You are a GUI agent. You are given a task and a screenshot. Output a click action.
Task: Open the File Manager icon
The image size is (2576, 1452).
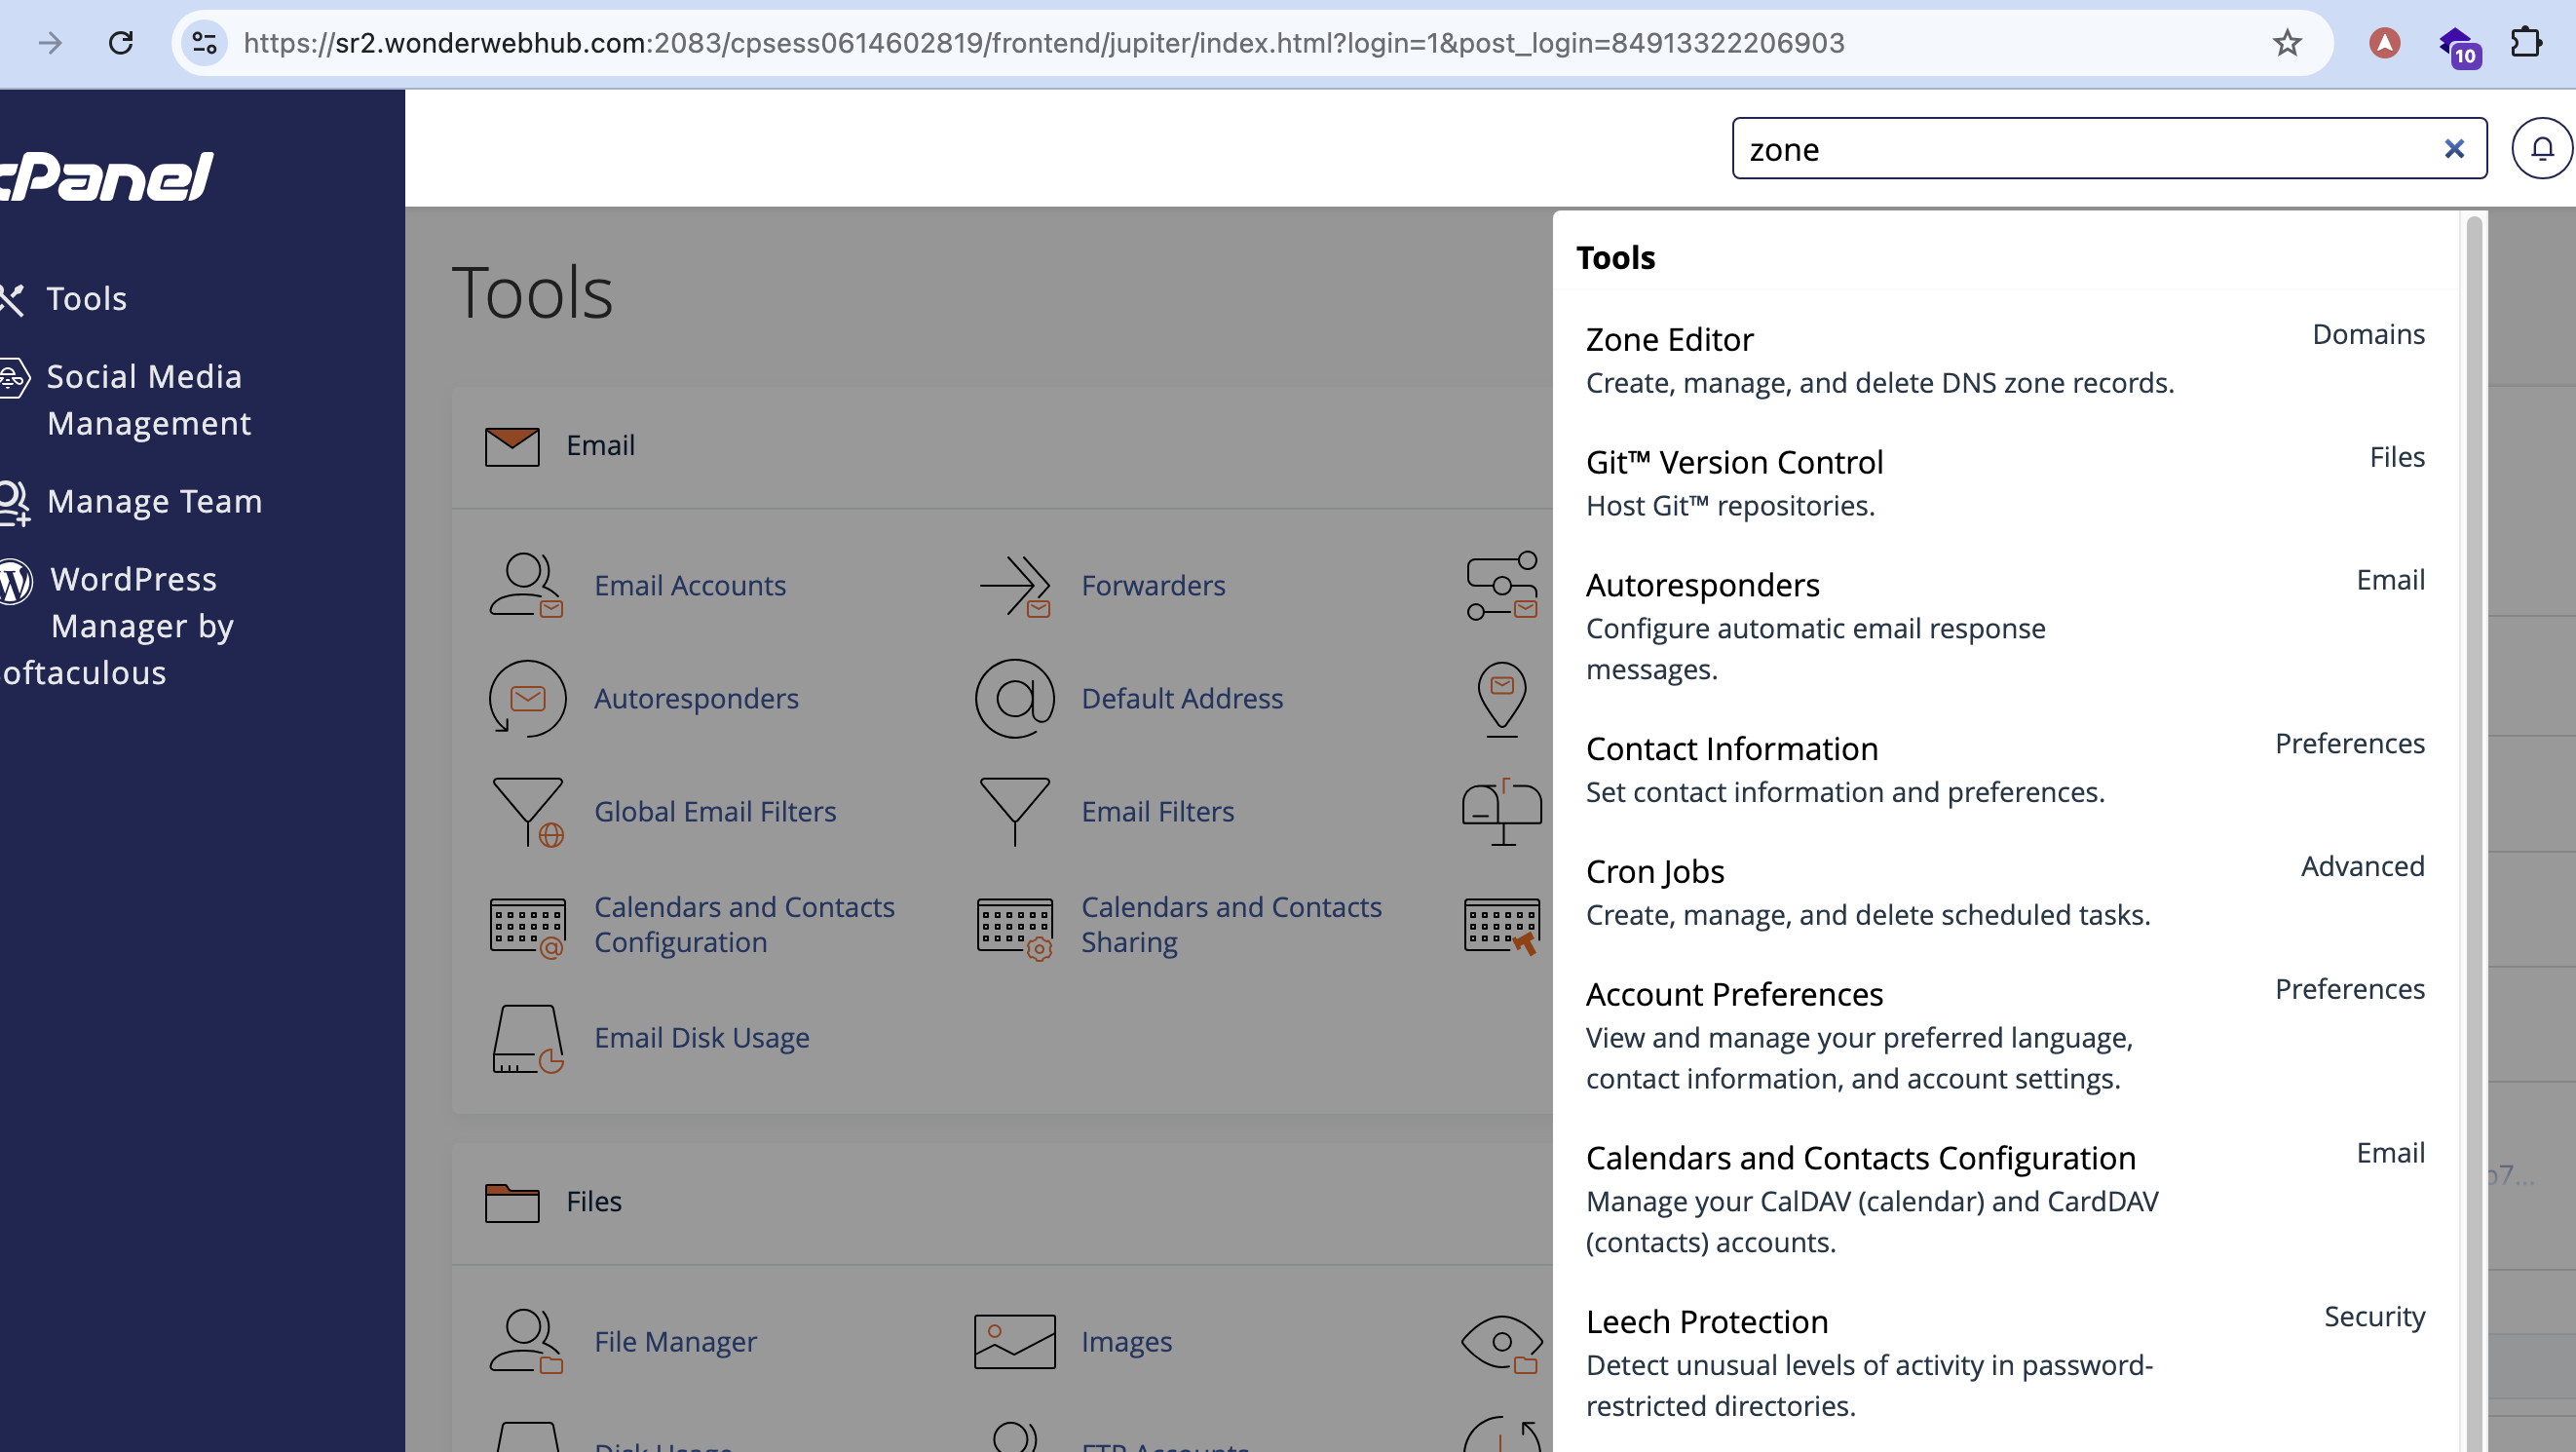[x=526, y=1341]
